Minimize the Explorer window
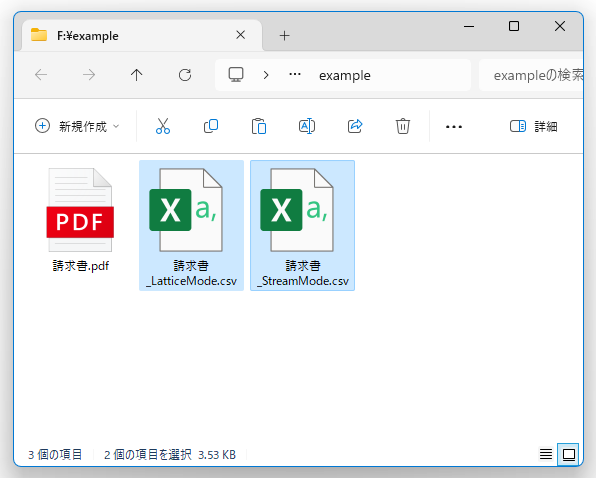 pyautogui.click(x=469, y=27)
